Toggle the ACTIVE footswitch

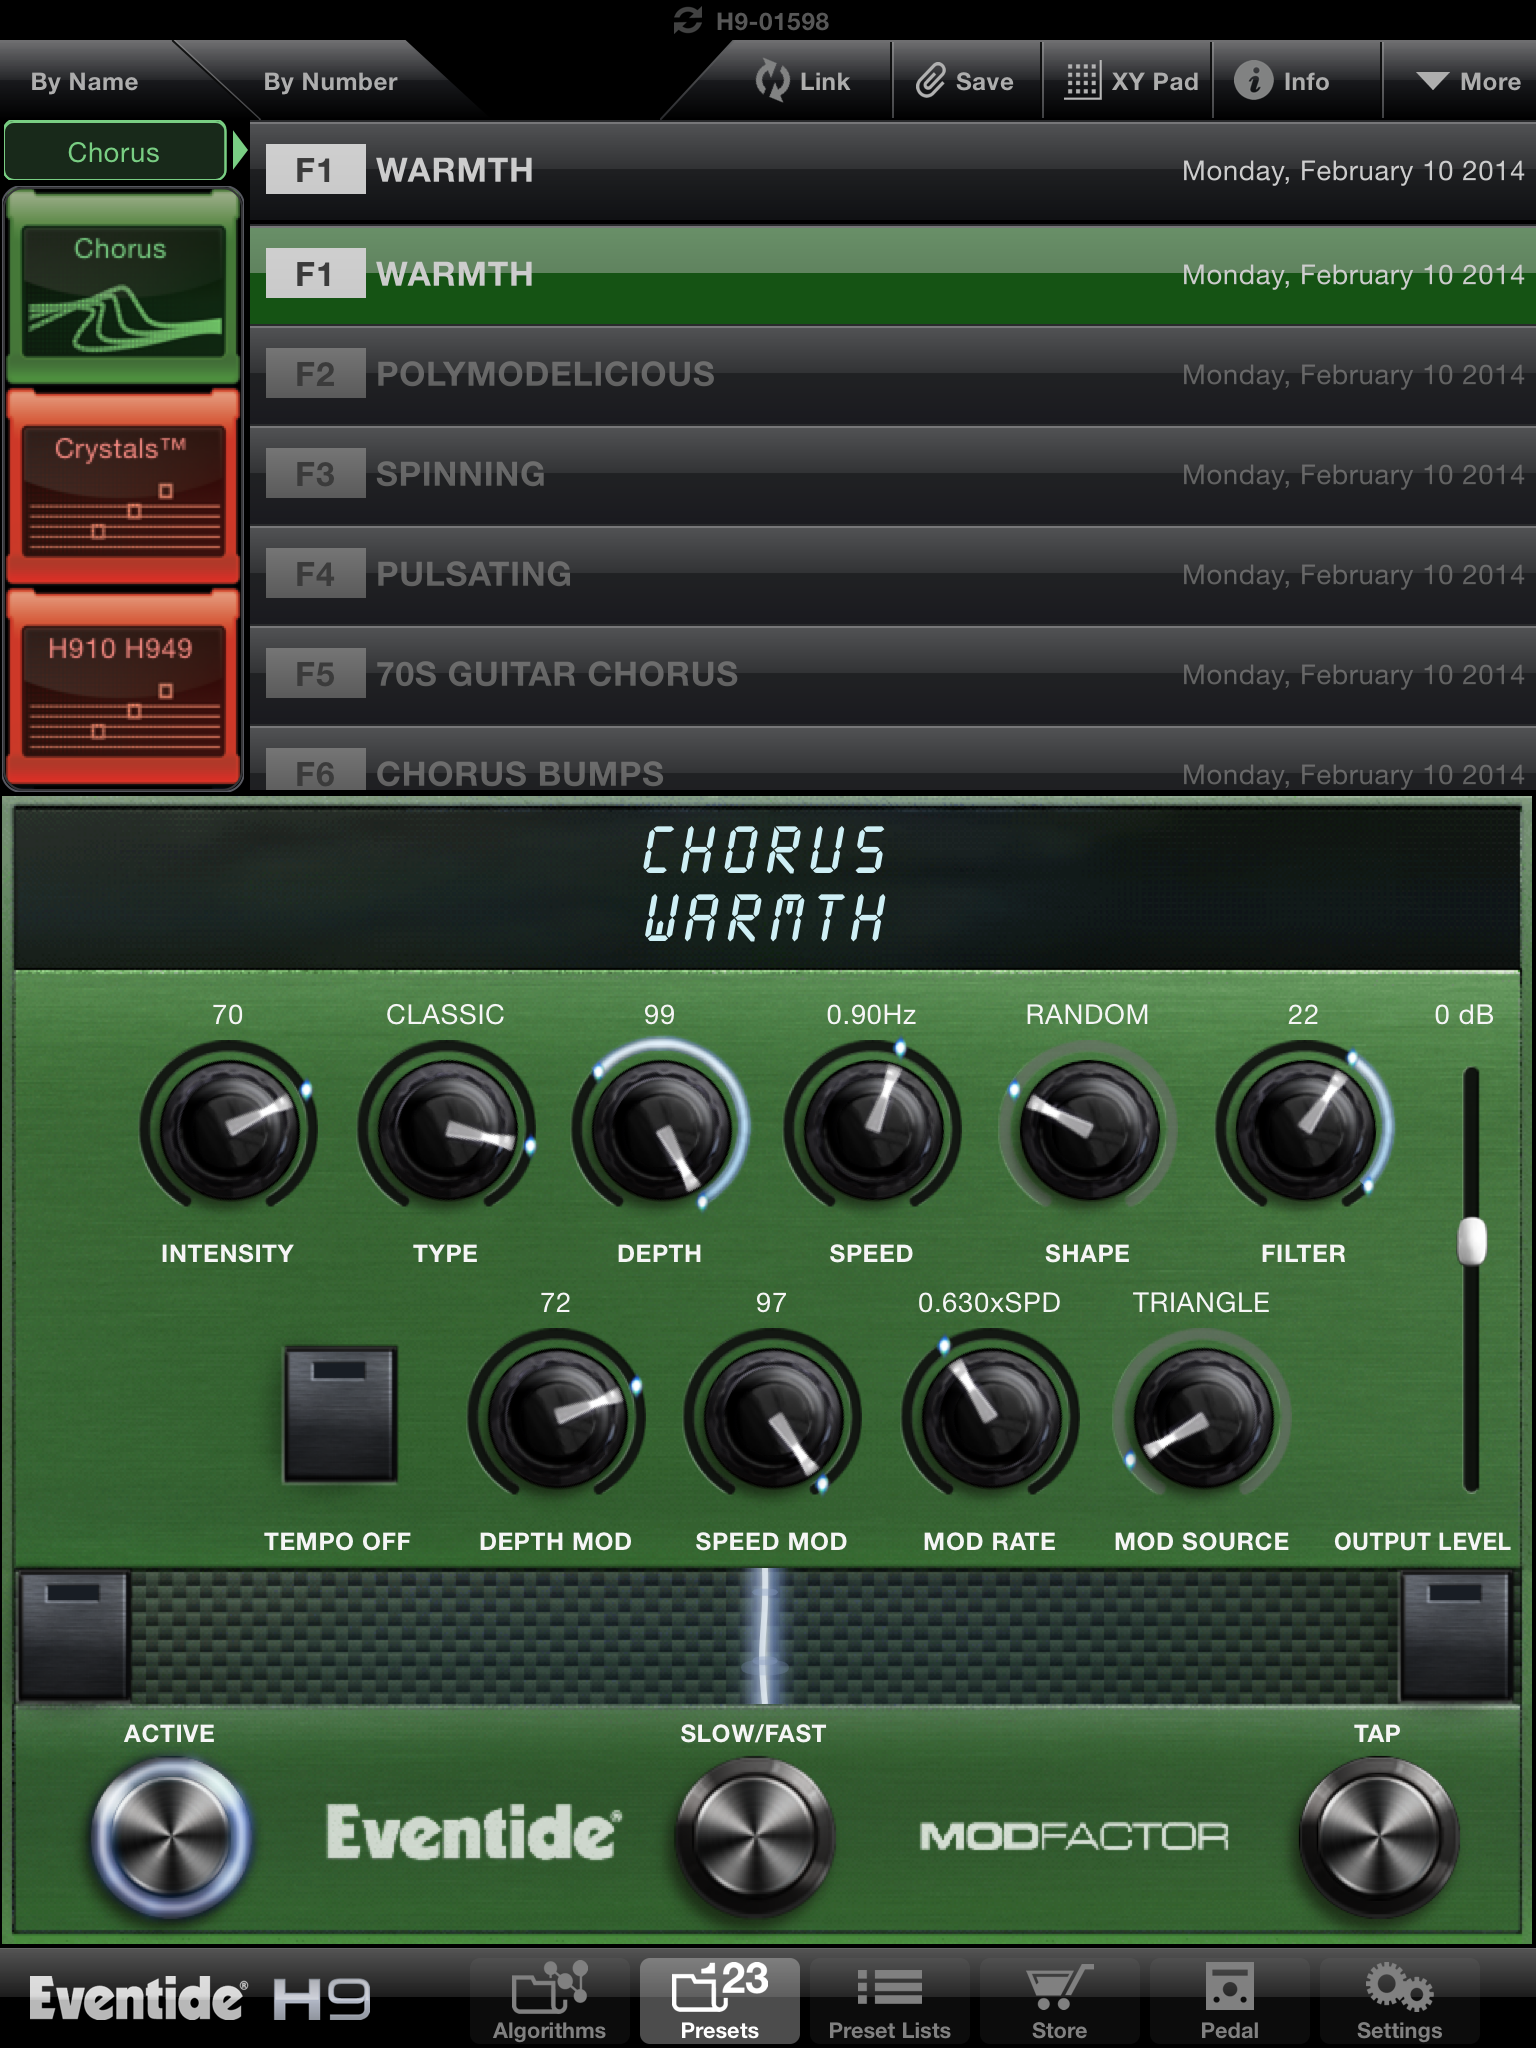click(171, 1836)
